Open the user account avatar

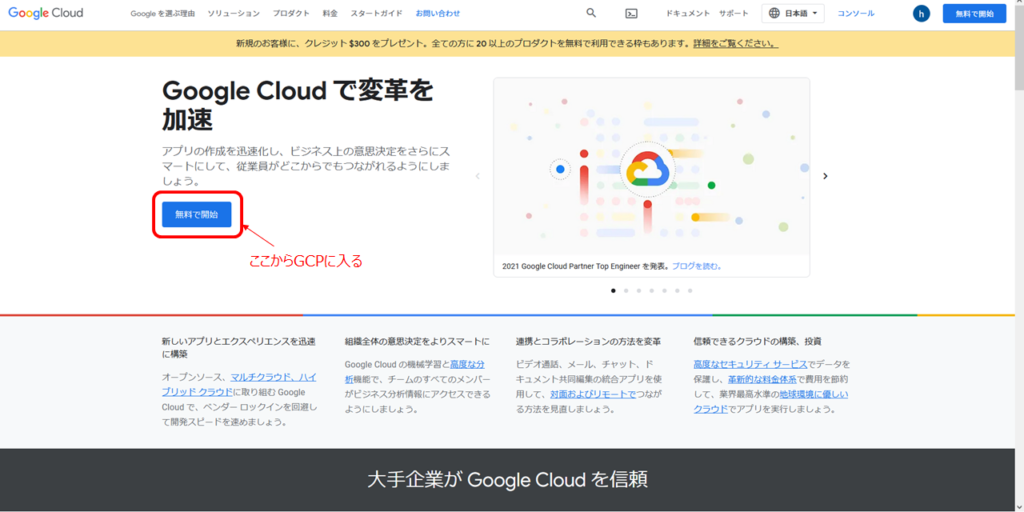coord(921,14)
